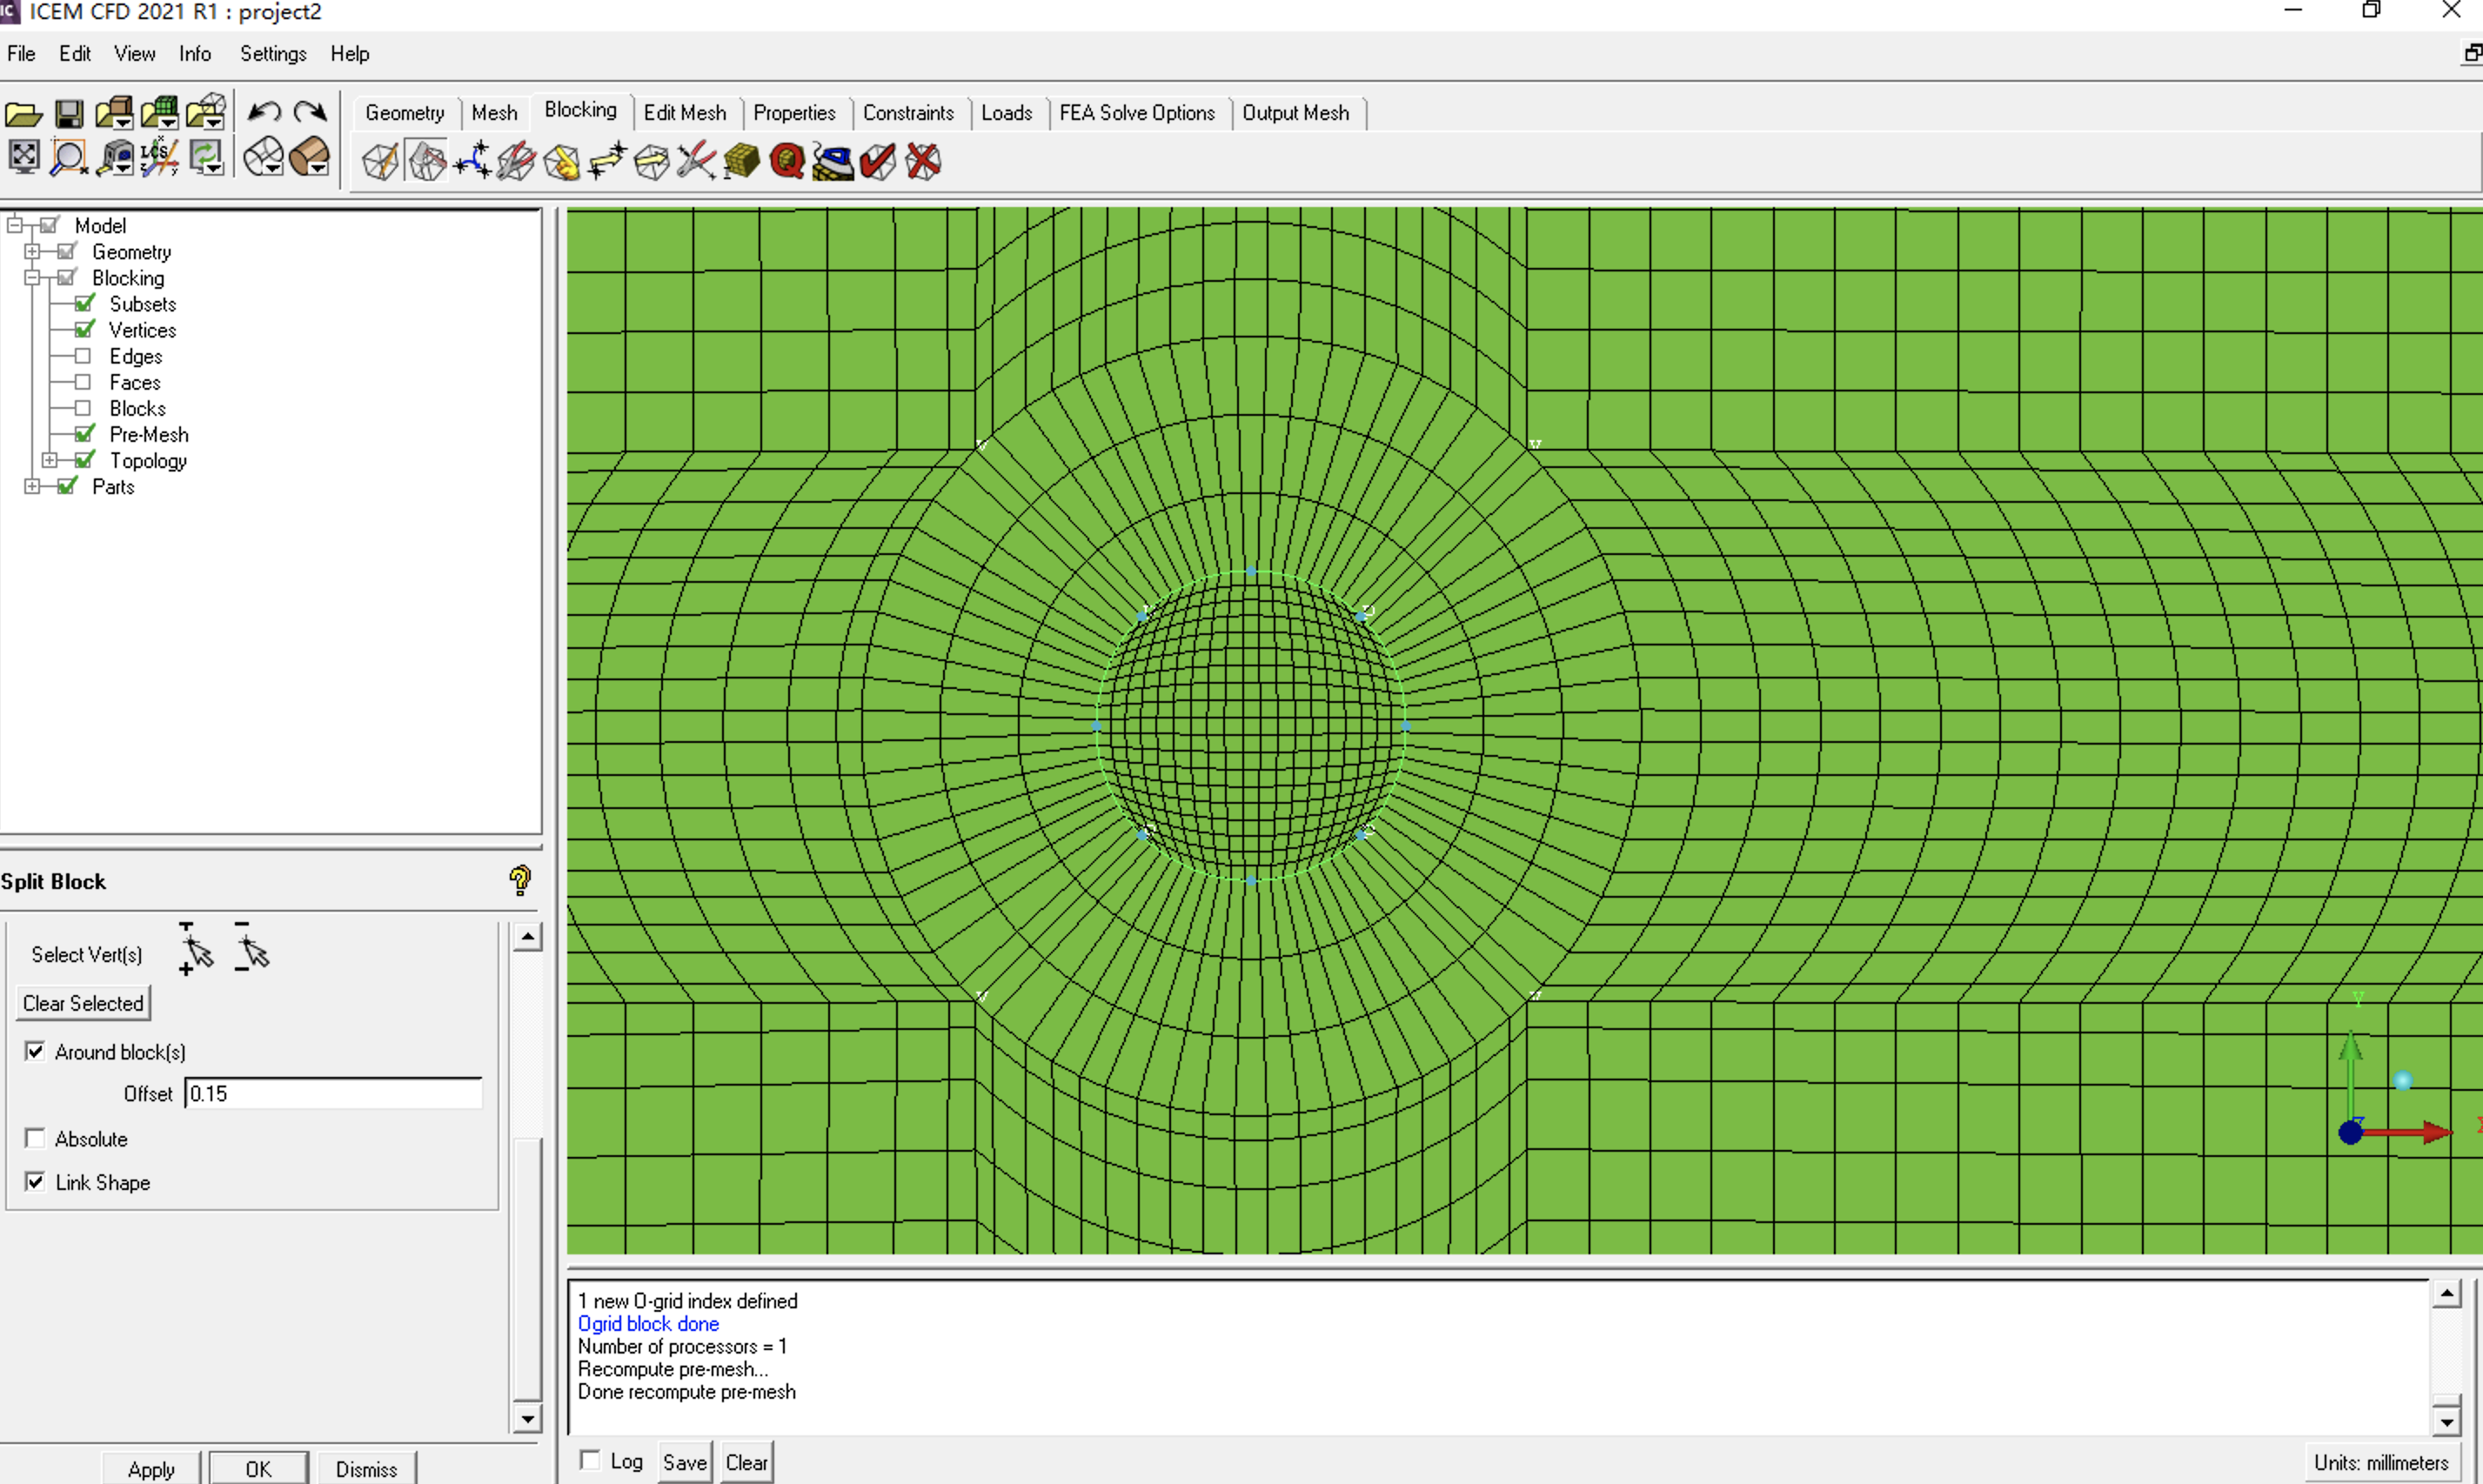Toggle the Absolute offset checkbox

pos(36,1138)
